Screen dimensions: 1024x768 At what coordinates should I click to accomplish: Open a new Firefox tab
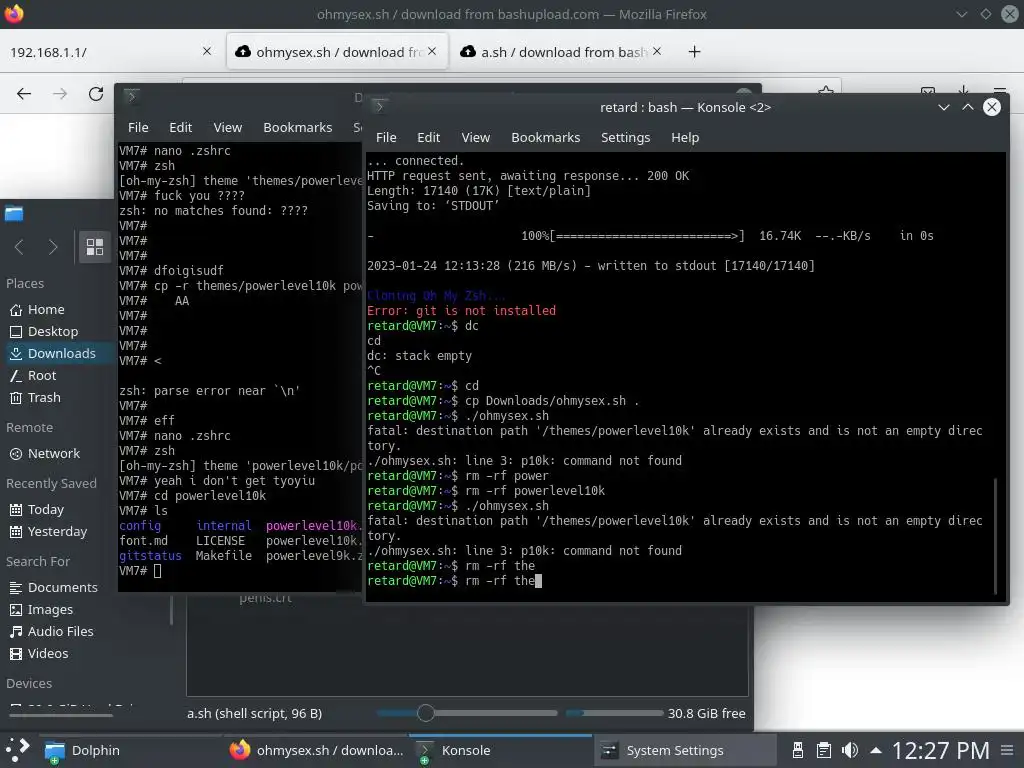[x=694, y=52]
